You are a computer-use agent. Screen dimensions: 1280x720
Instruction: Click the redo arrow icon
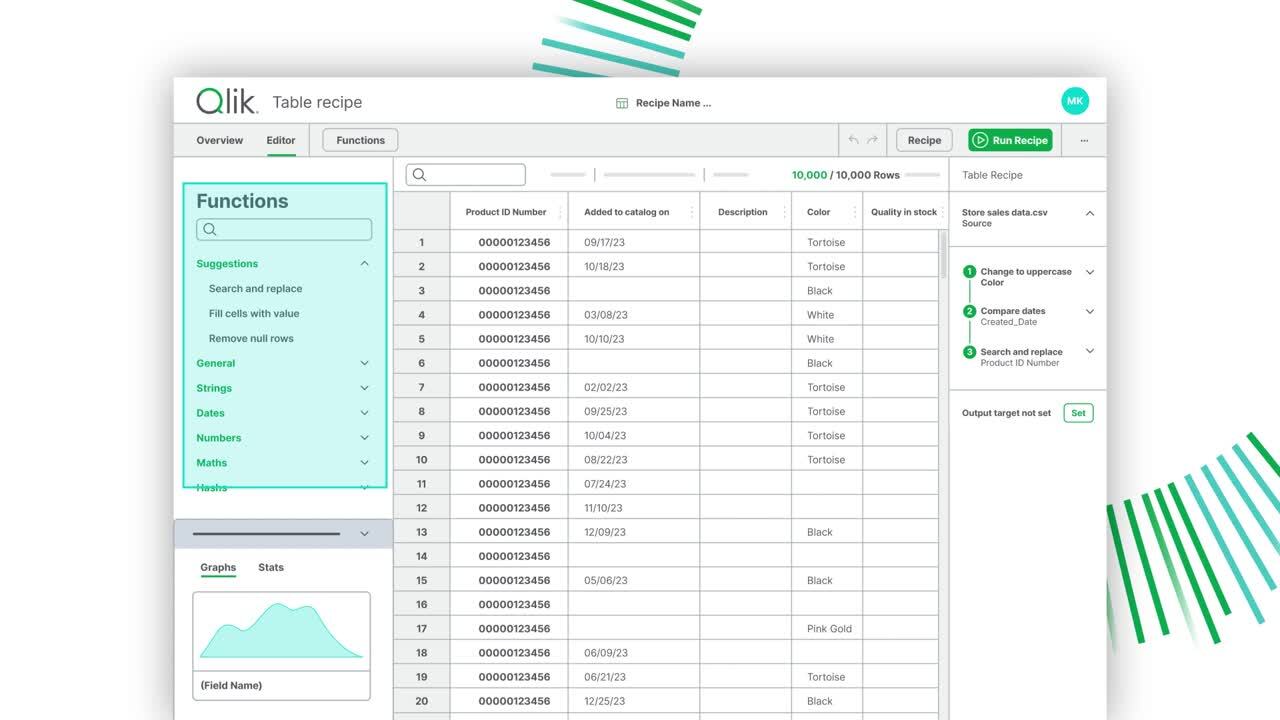pyautogui.click(x=872, y=140)
